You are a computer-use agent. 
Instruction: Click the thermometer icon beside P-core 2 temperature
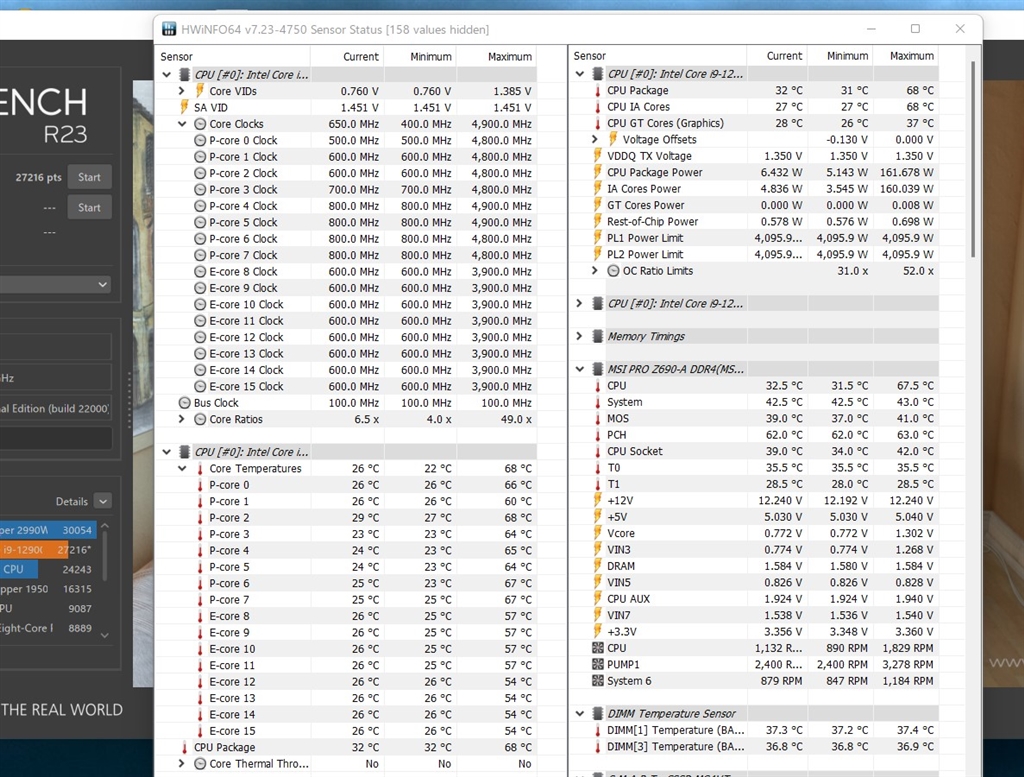tap(199, 518)
